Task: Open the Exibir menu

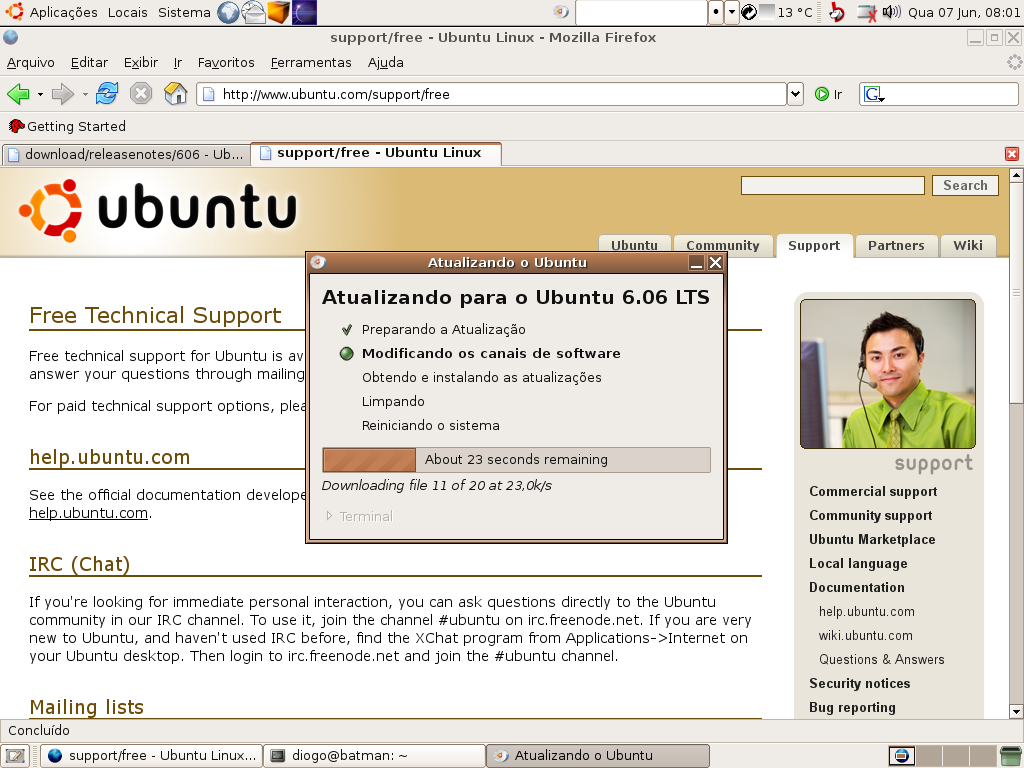Action: tap(141, 63)
